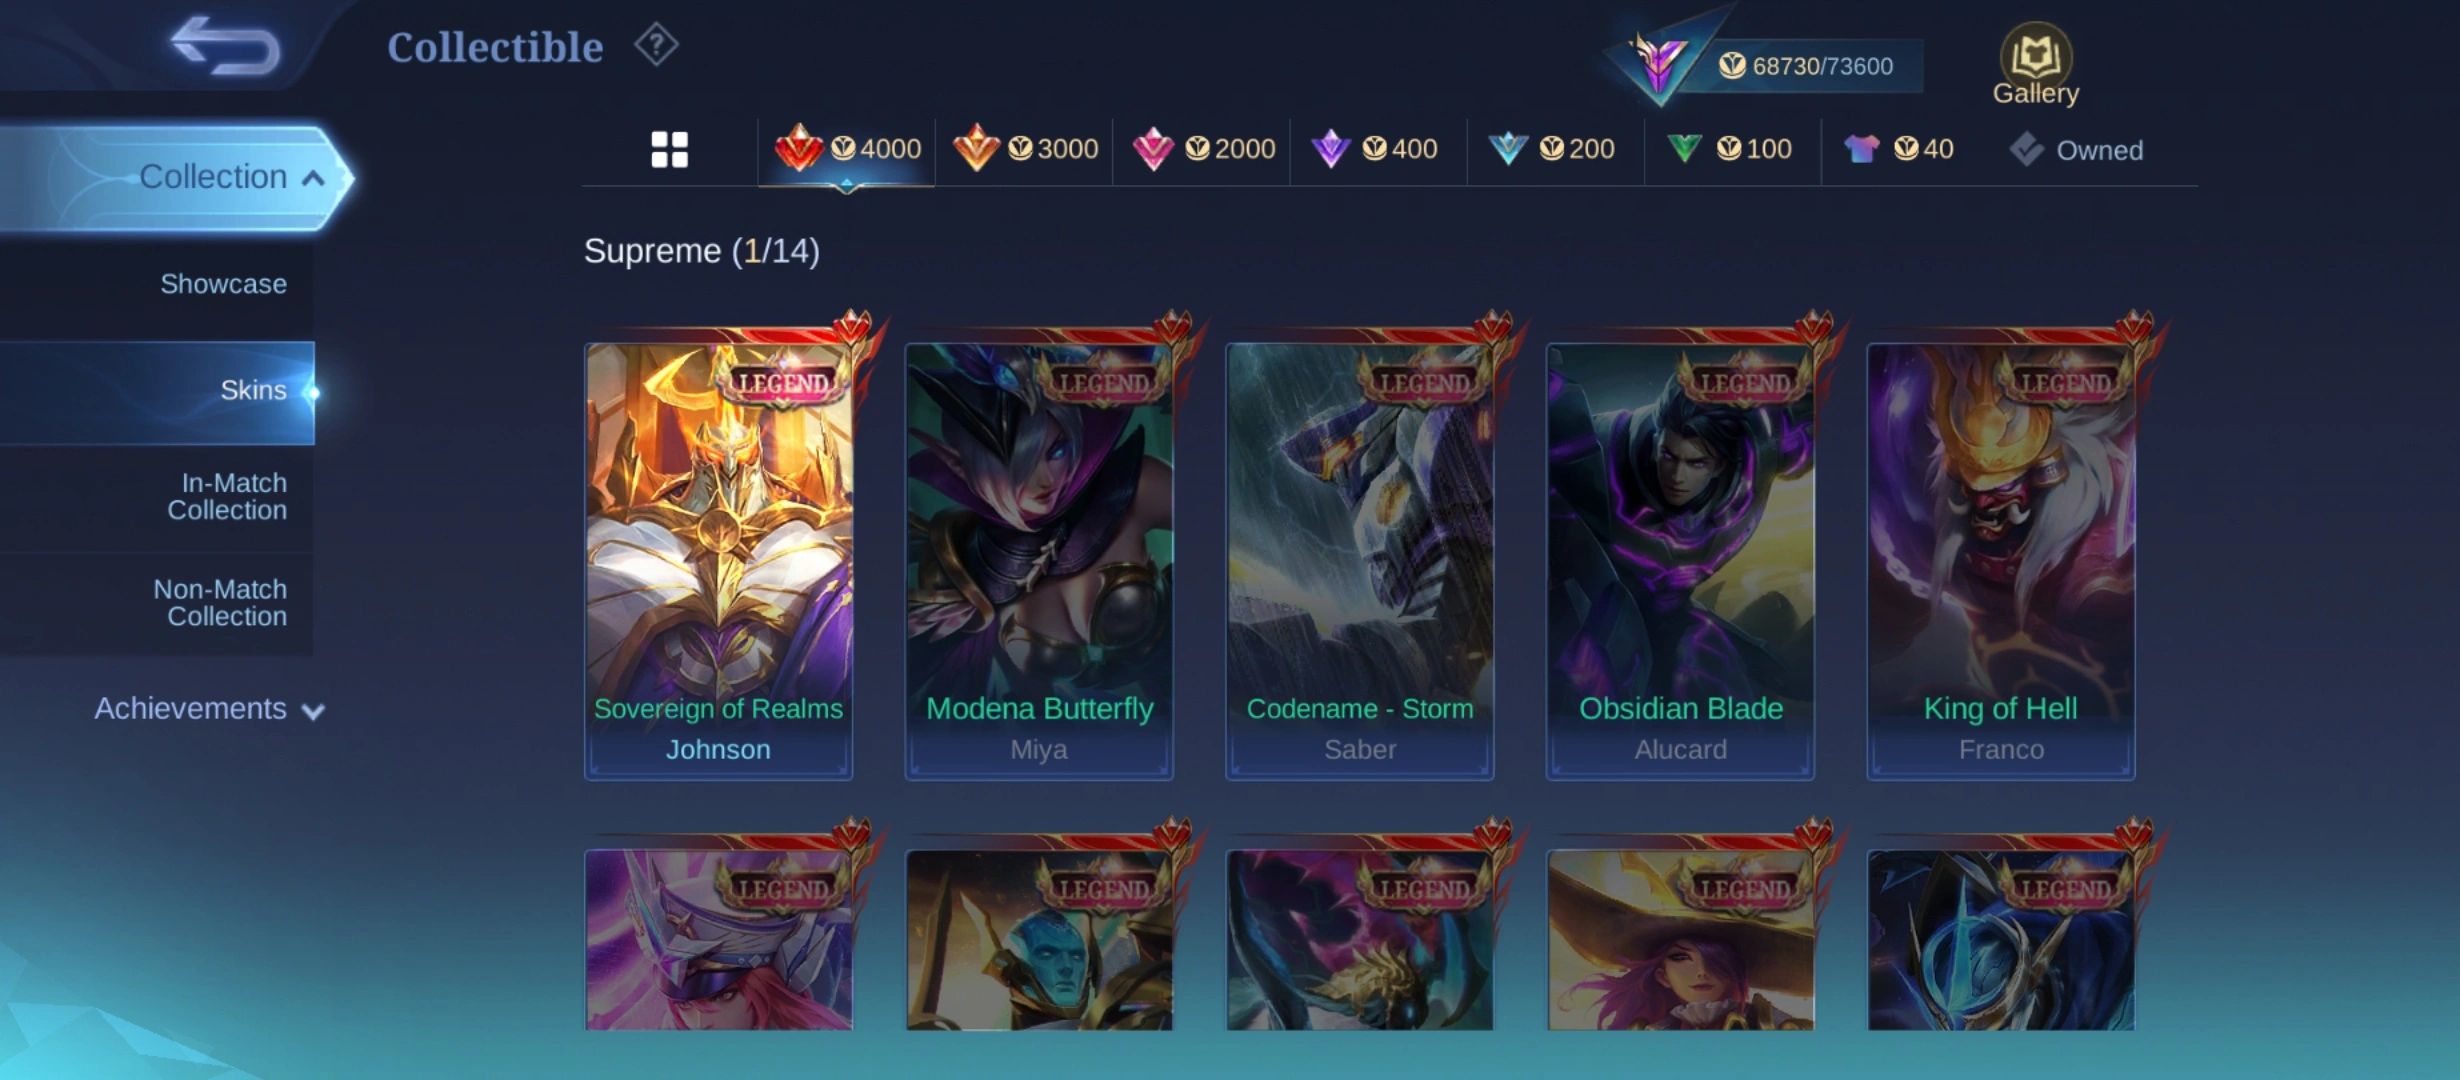
Task: Expand the Achievements section
Action: (x=209, y=709)
